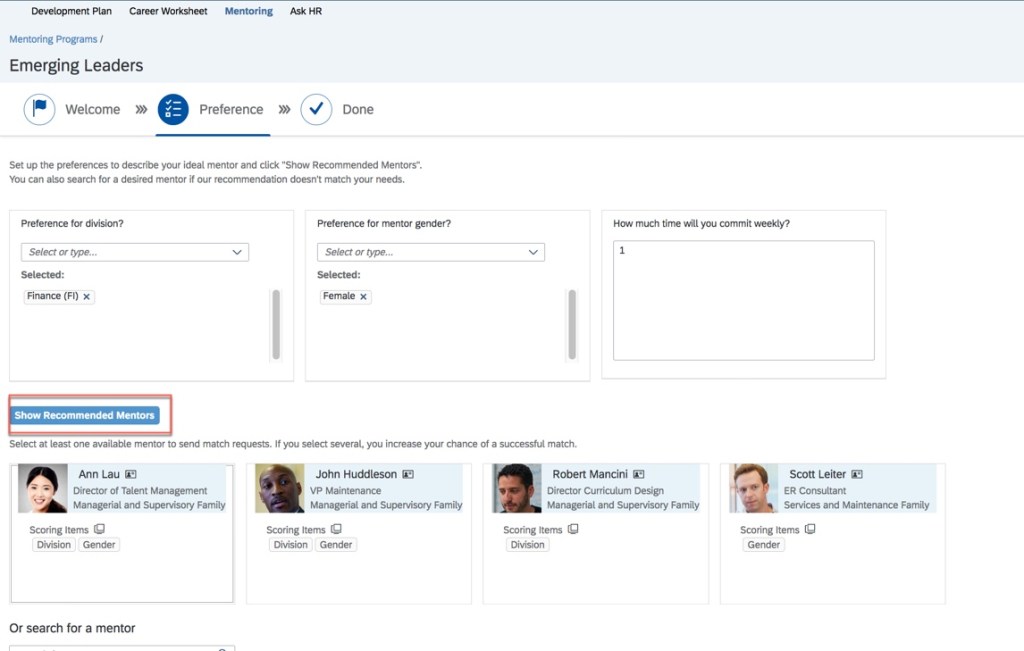
Task: Click the Preference checklist step icon
Action: tap(173, 109)
